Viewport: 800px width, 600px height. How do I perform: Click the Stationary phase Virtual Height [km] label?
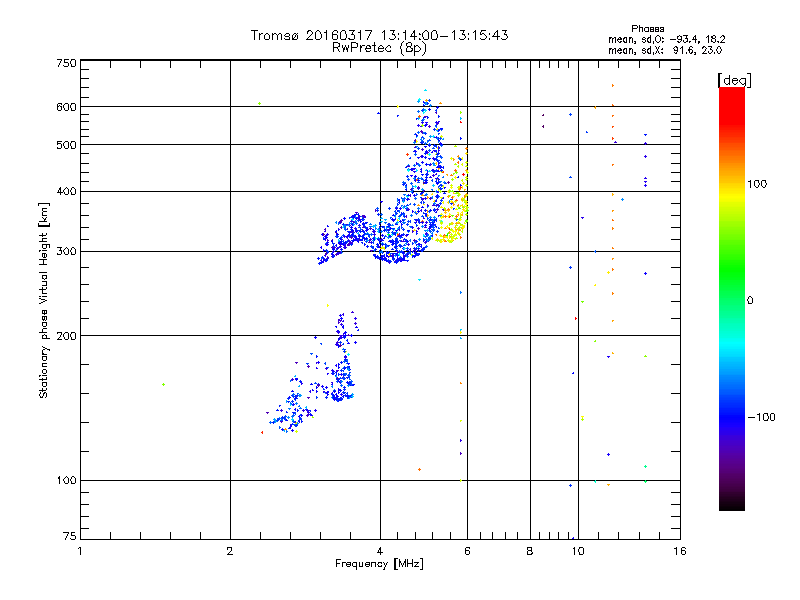tap(44, 300)
